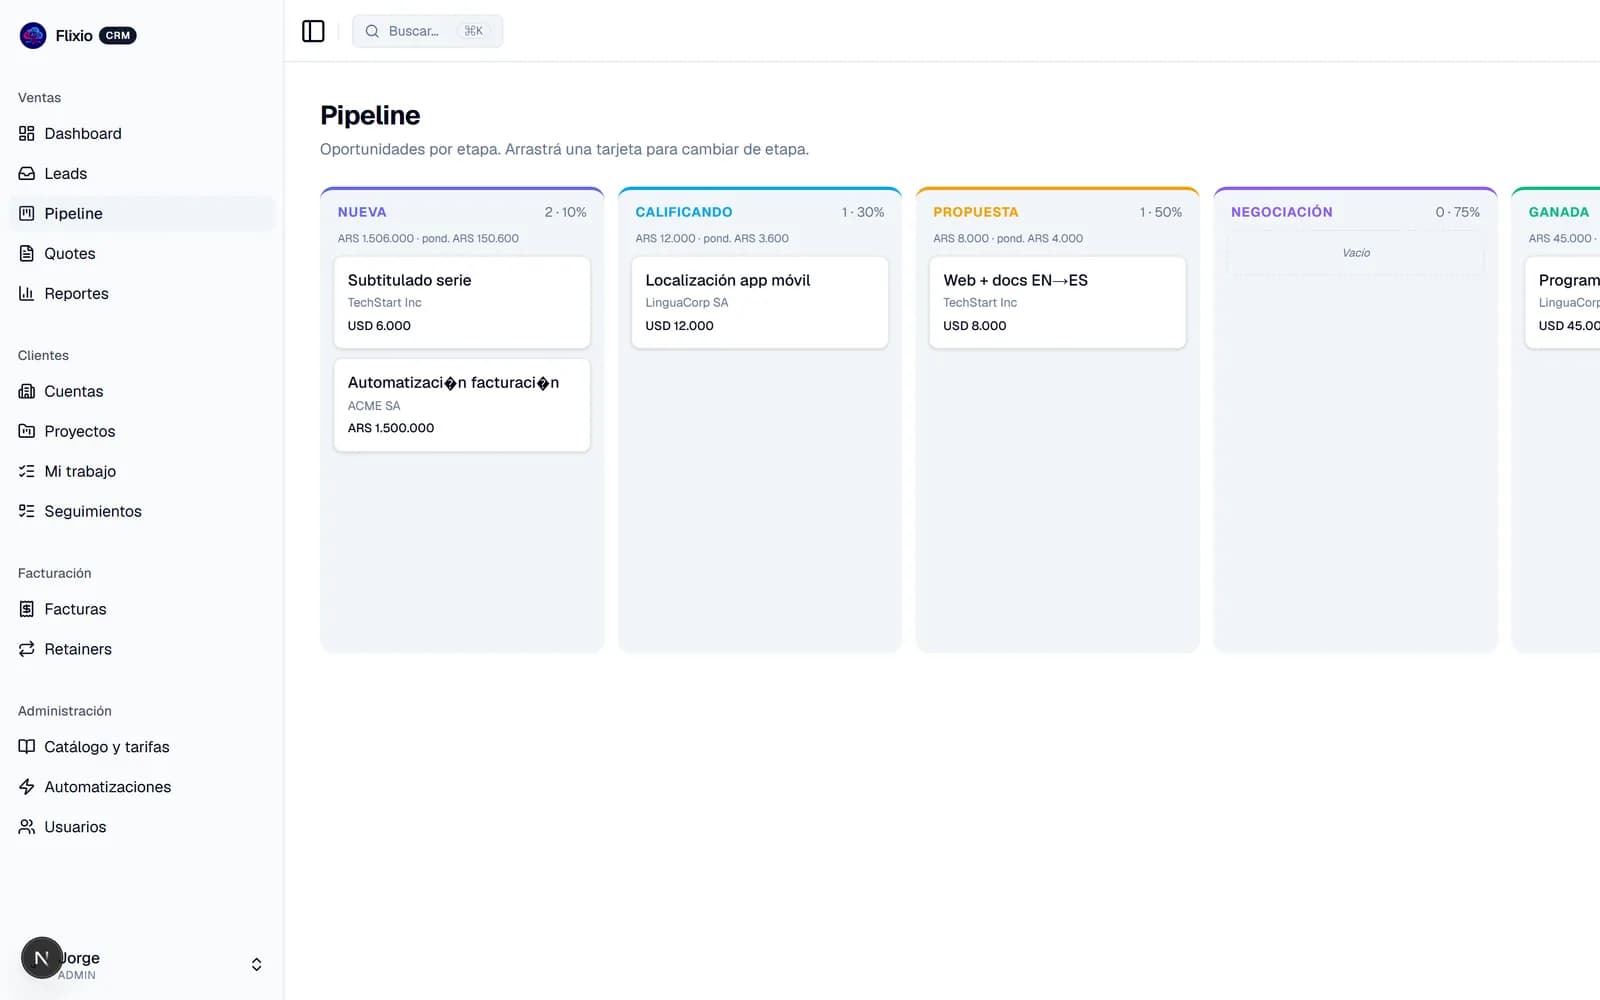Viewport: 1600px width, 1000px height.
Task: Click the 0 · 75% count in Negociación
Action: tap(1458, 212)
